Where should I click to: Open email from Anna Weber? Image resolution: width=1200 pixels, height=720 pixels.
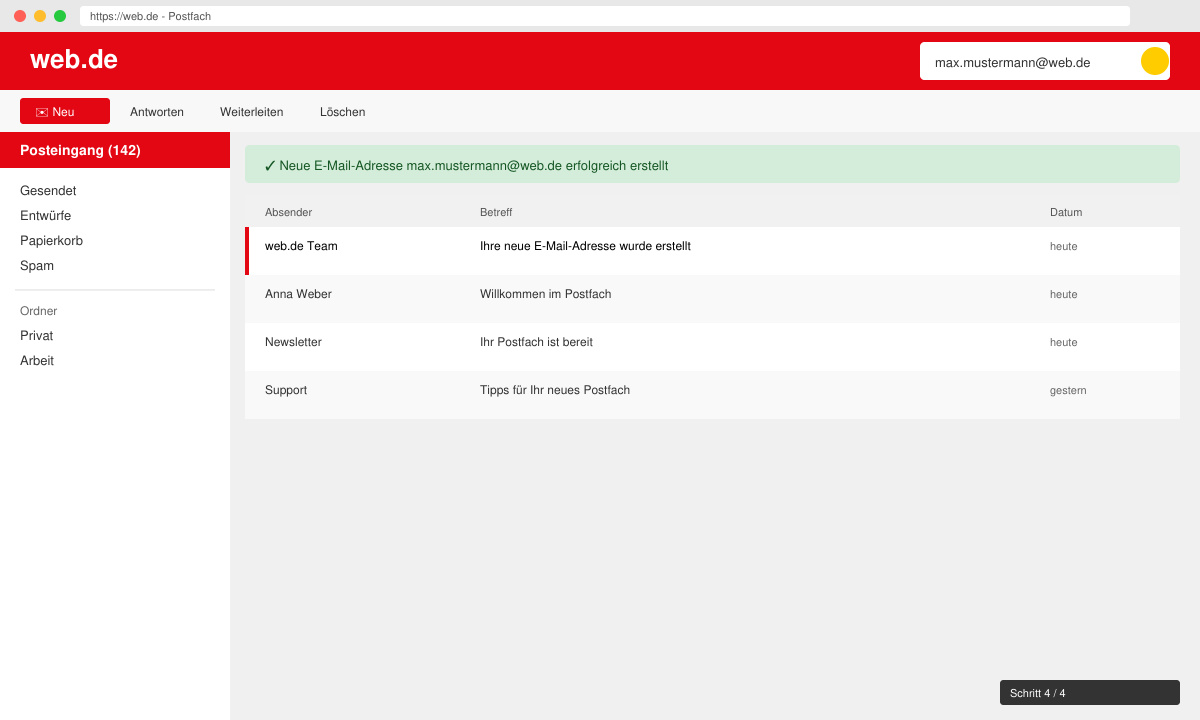coord(712,299)
